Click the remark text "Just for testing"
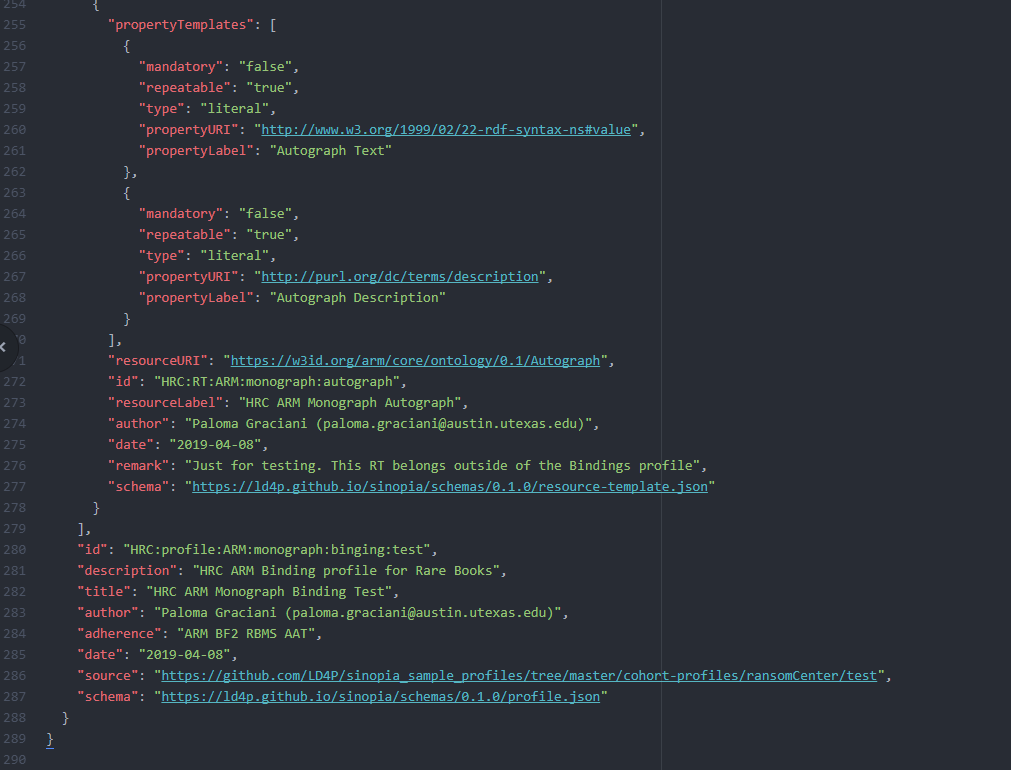Viewport: 1011px width, 770px height. 254,466
